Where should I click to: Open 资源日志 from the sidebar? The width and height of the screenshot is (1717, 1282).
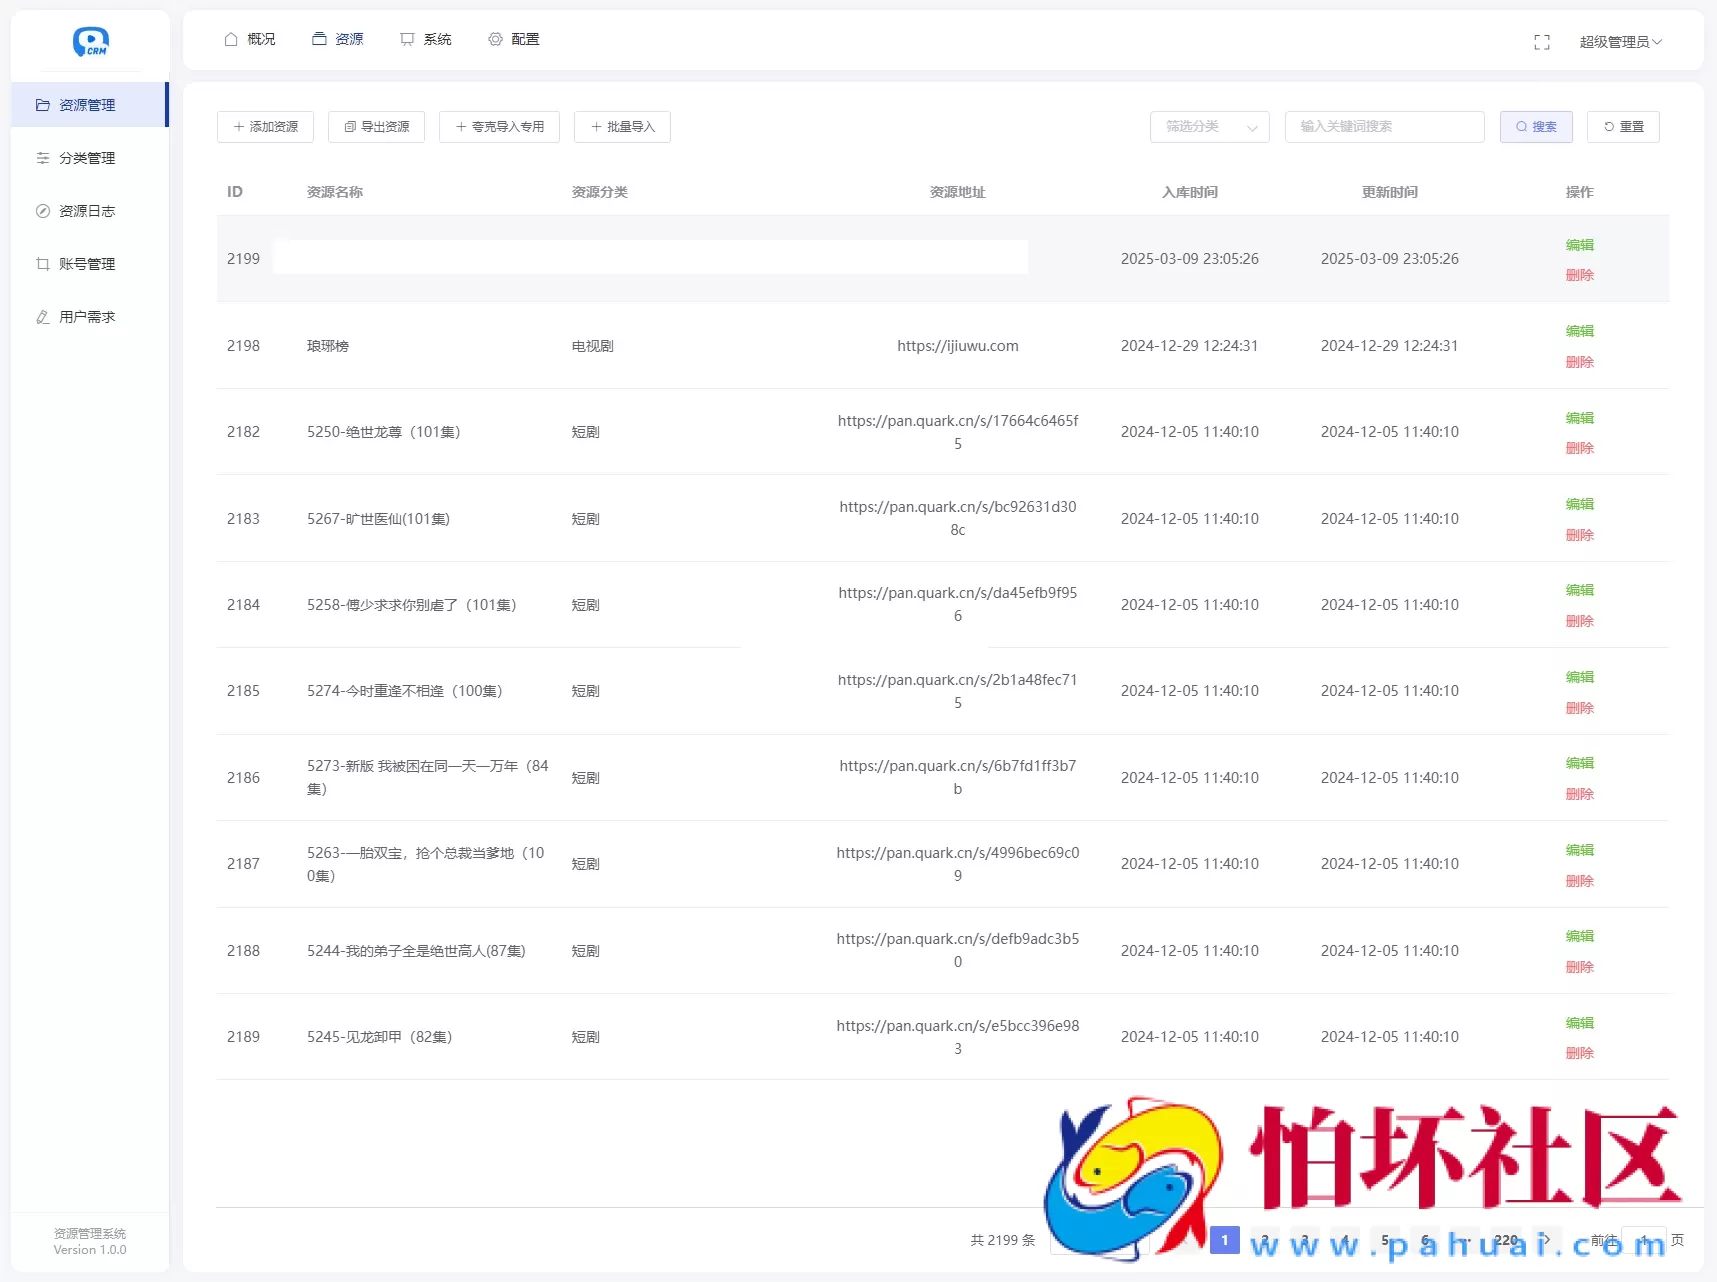87,210
